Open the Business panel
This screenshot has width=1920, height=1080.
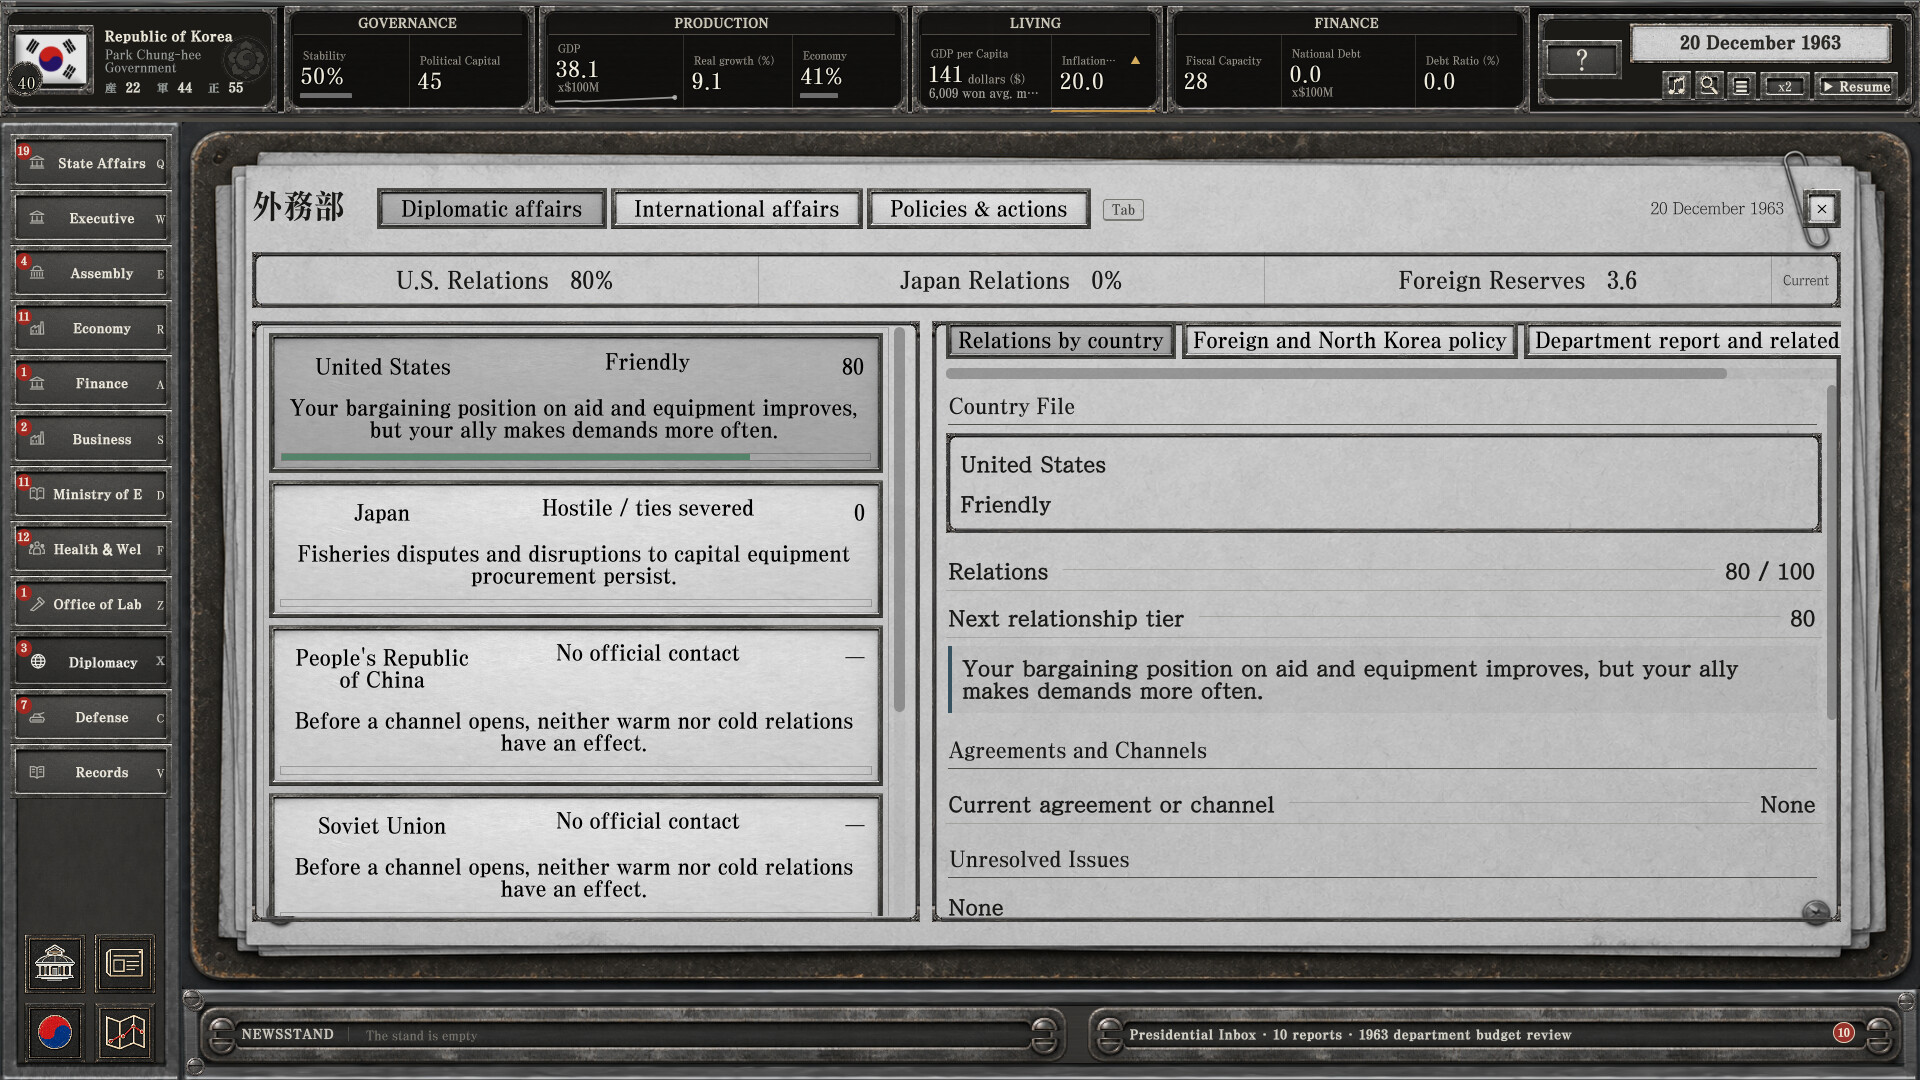tap(91, 439)
